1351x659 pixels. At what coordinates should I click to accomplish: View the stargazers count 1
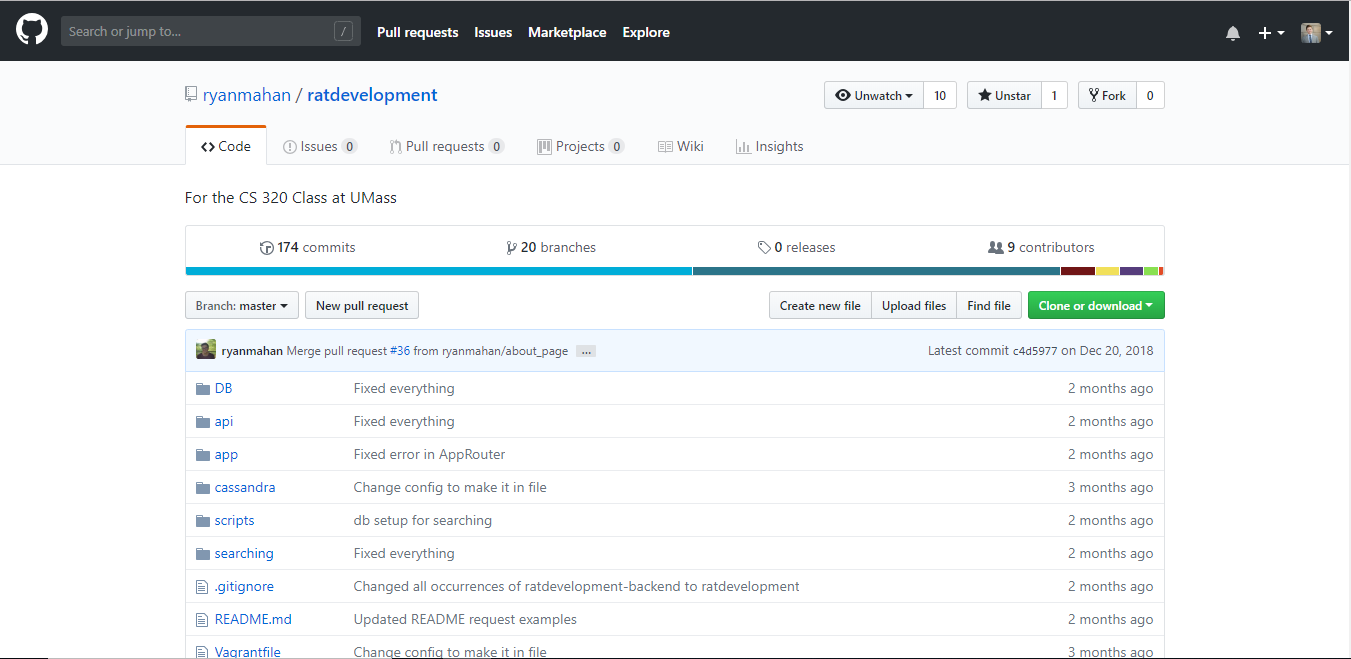point(1054,95)
